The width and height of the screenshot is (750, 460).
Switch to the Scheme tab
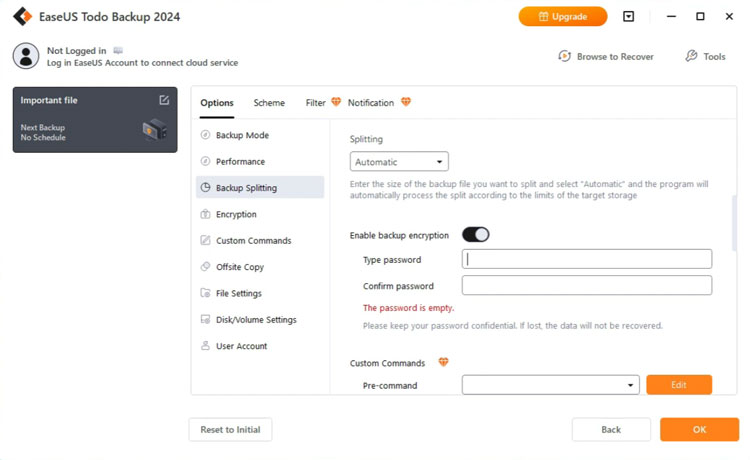pyautogui.click(x=269, y=103)
